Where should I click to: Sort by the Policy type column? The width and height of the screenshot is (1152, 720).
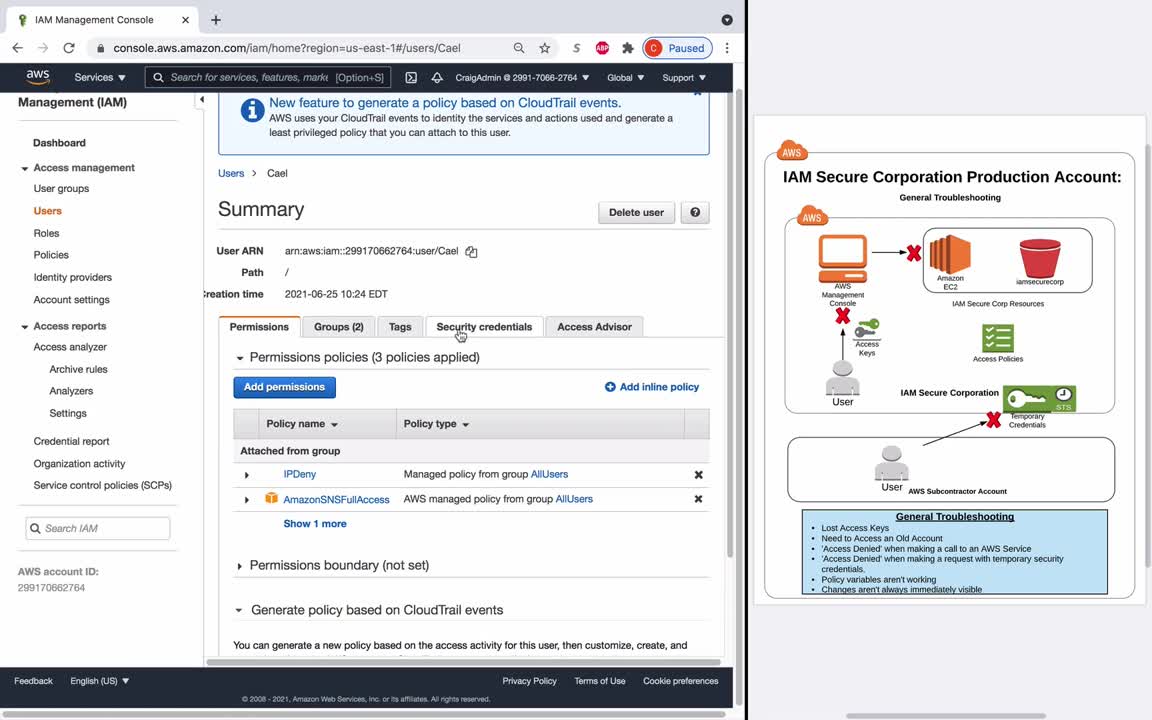tap(436, 424)
